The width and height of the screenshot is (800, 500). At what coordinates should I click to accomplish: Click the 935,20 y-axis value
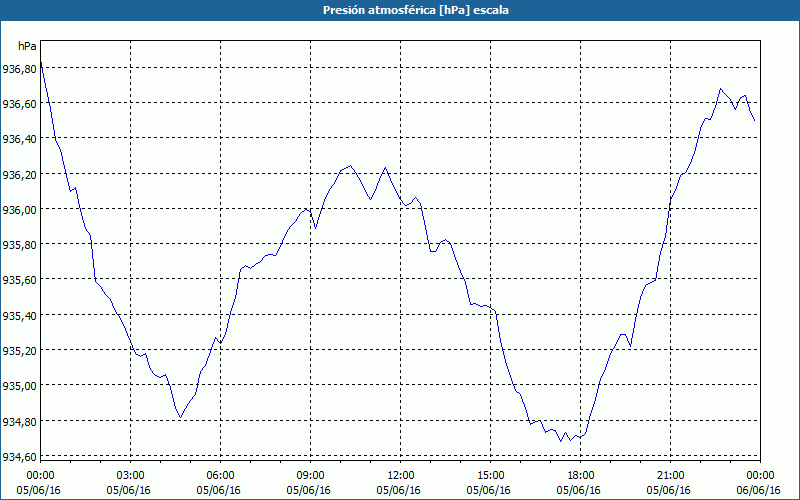point(19,351)
